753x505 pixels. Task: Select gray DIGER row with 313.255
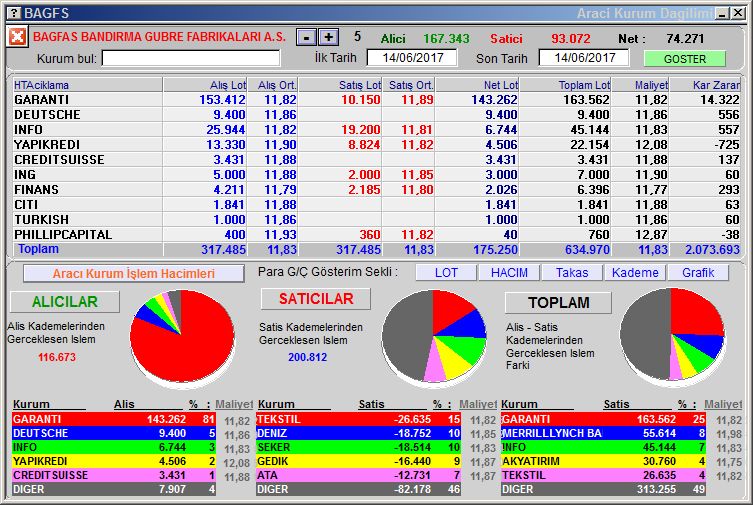click(x=603, y=489)
